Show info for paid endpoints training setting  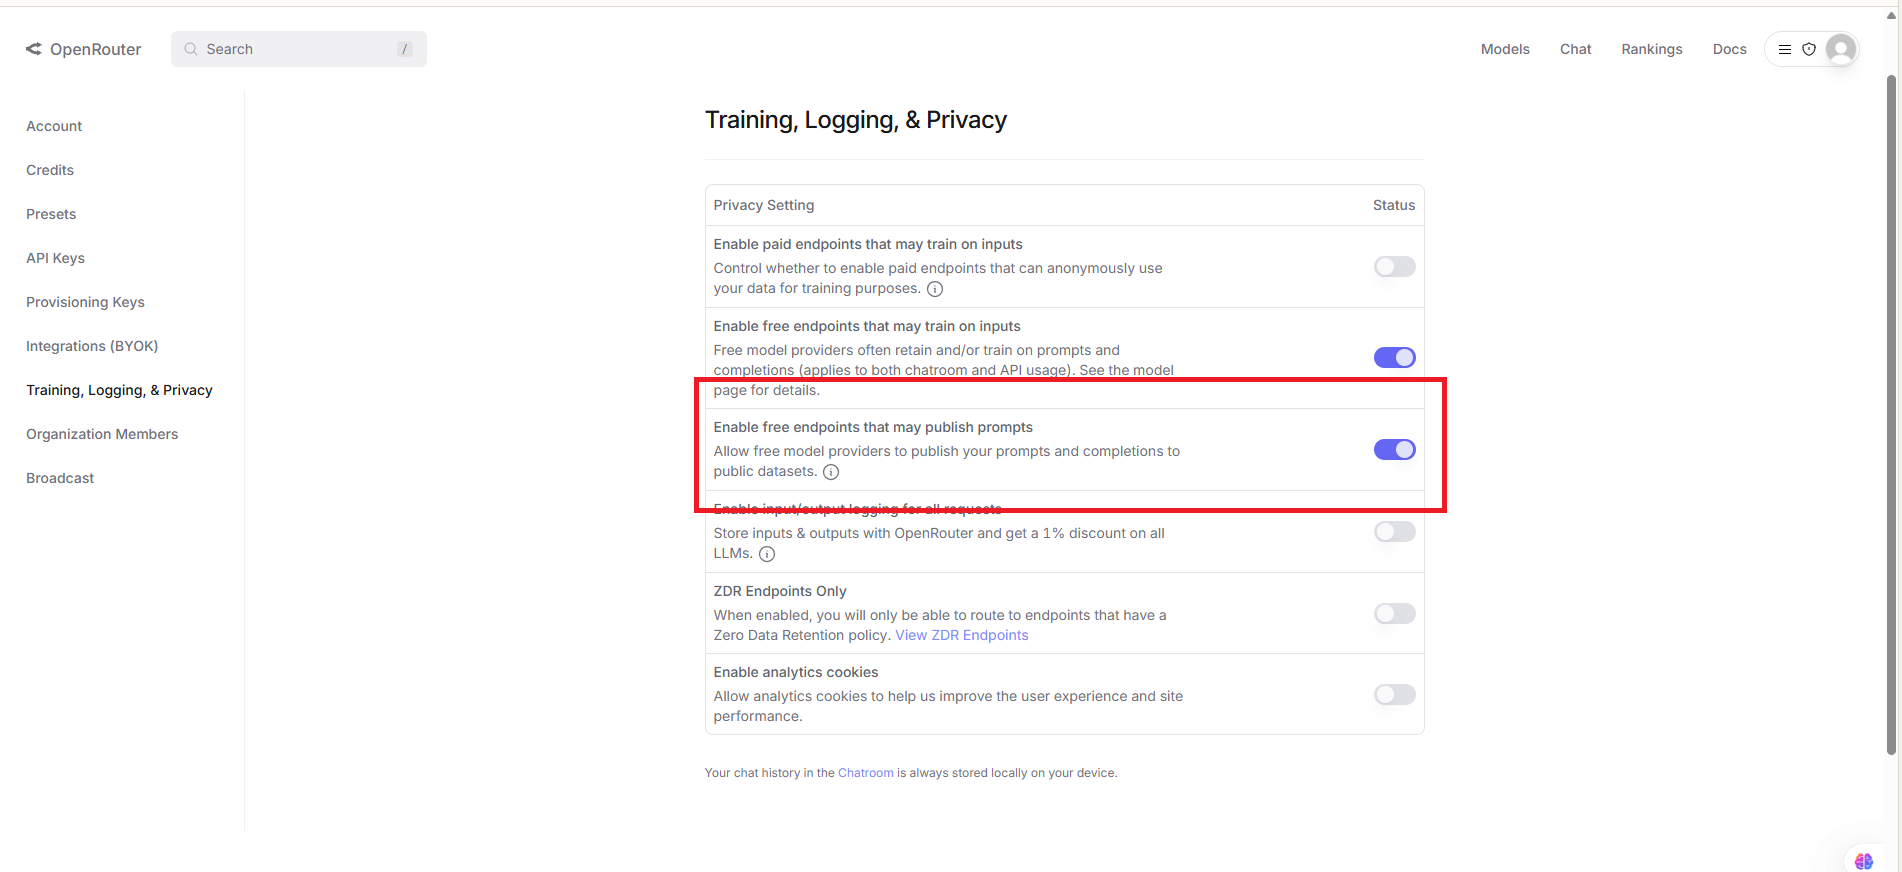[935, 289]
